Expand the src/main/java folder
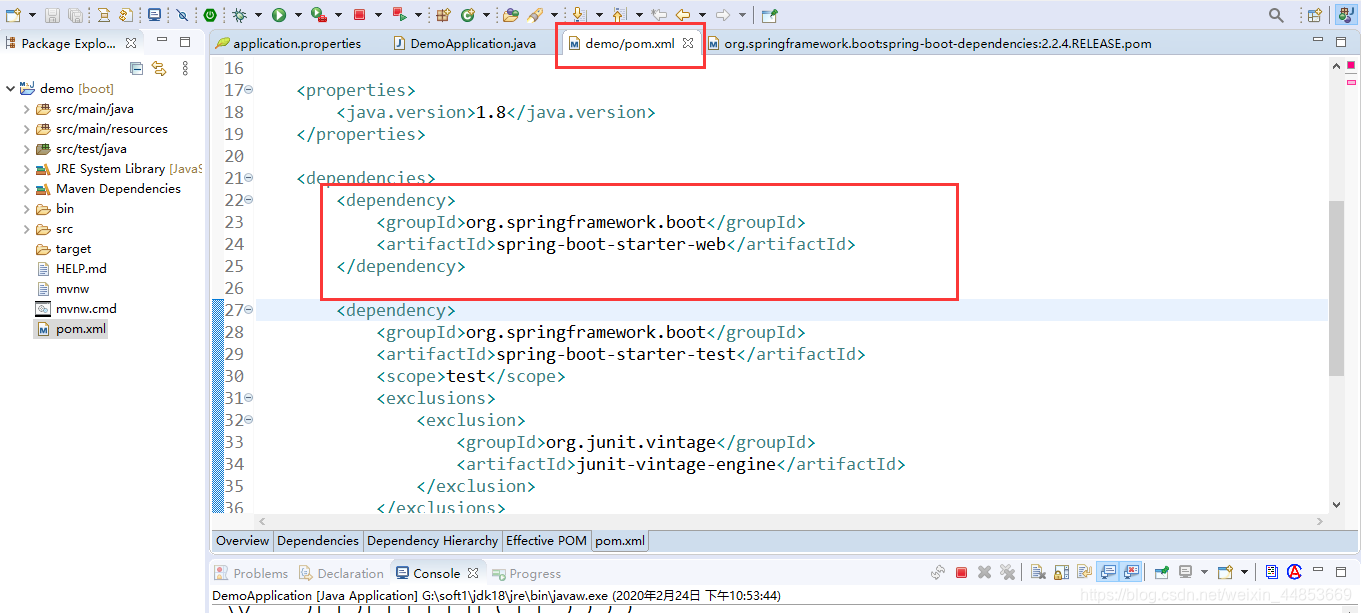 click(x=26, y=109)
